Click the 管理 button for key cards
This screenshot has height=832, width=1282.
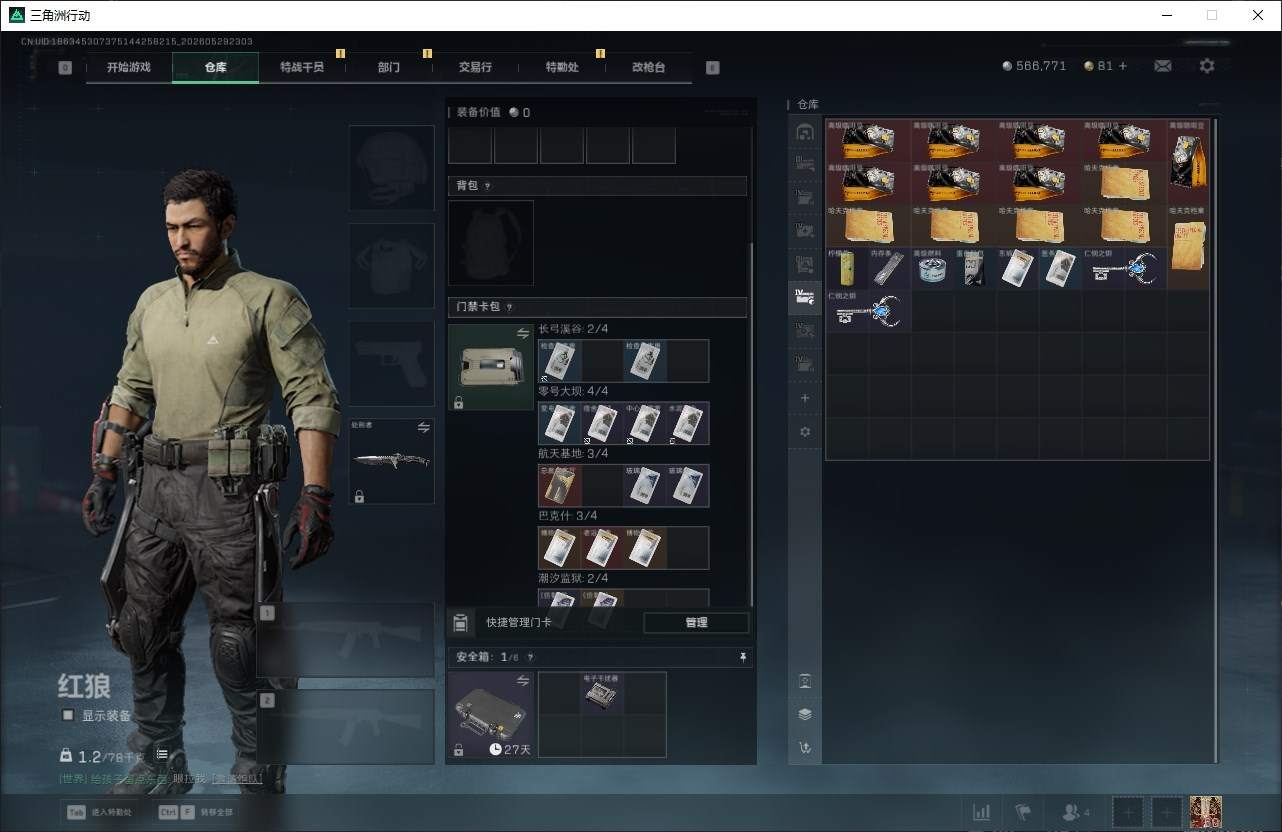(x=696, y=622)
